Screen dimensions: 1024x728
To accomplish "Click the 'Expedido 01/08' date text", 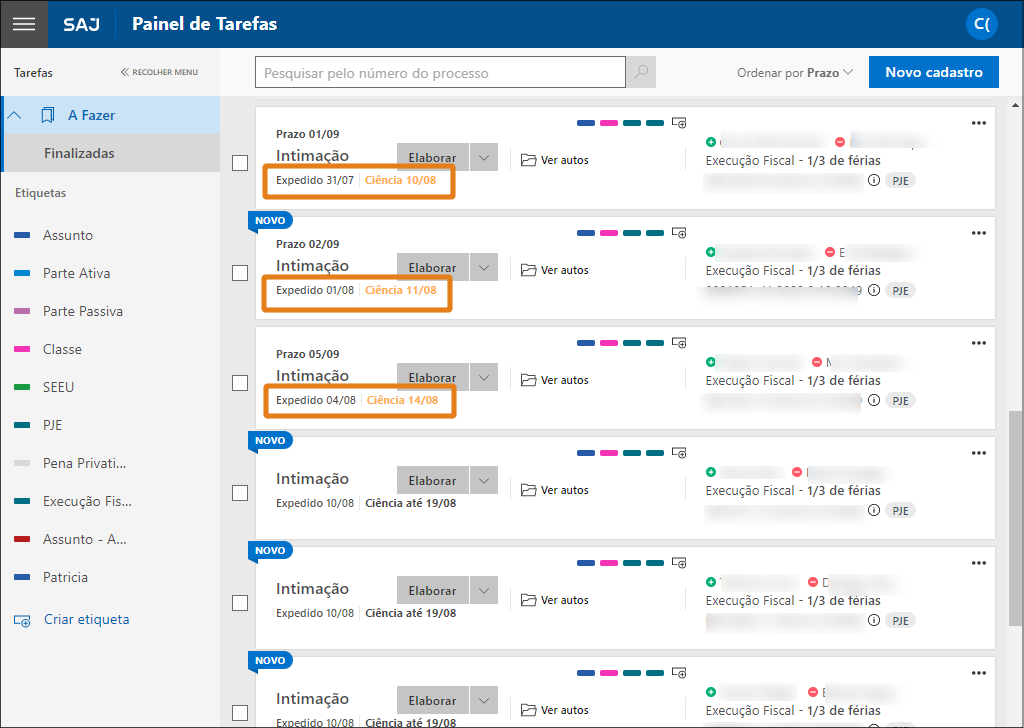I will 315,290.
